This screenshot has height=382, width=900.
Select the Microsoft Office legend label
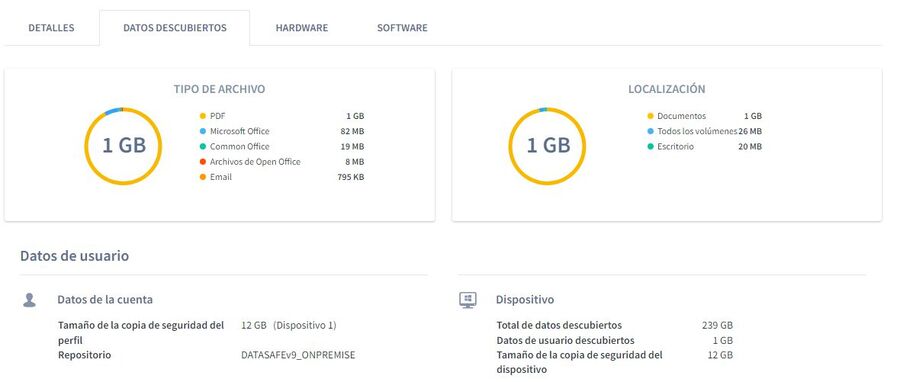(239, 131)
